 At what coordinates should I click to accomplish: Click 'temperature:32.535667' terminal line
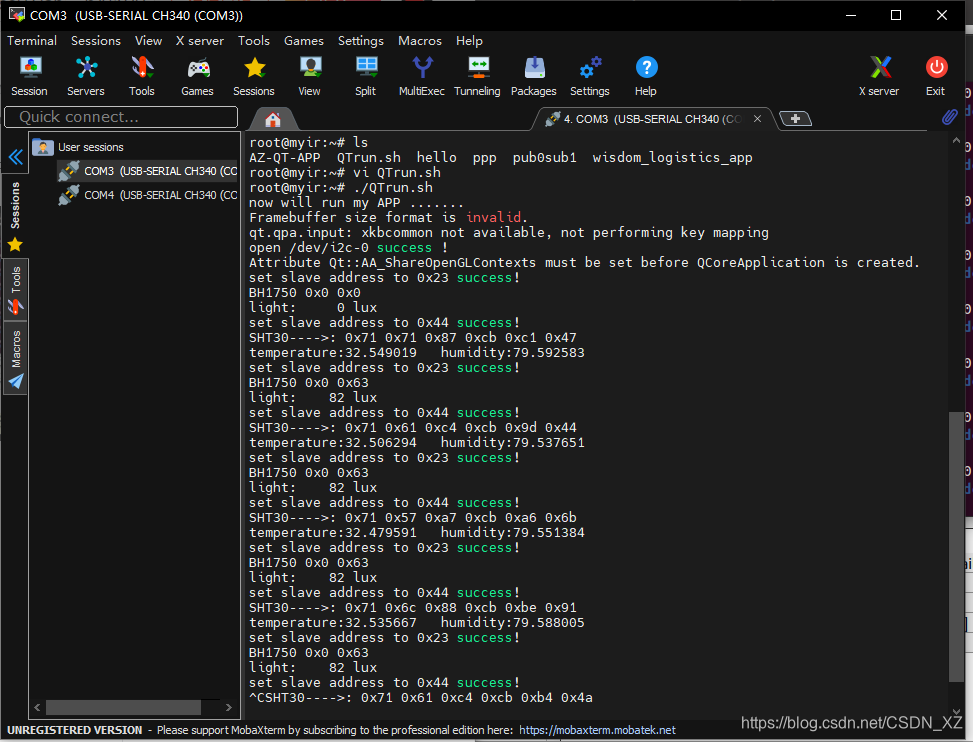click(333, 623)
